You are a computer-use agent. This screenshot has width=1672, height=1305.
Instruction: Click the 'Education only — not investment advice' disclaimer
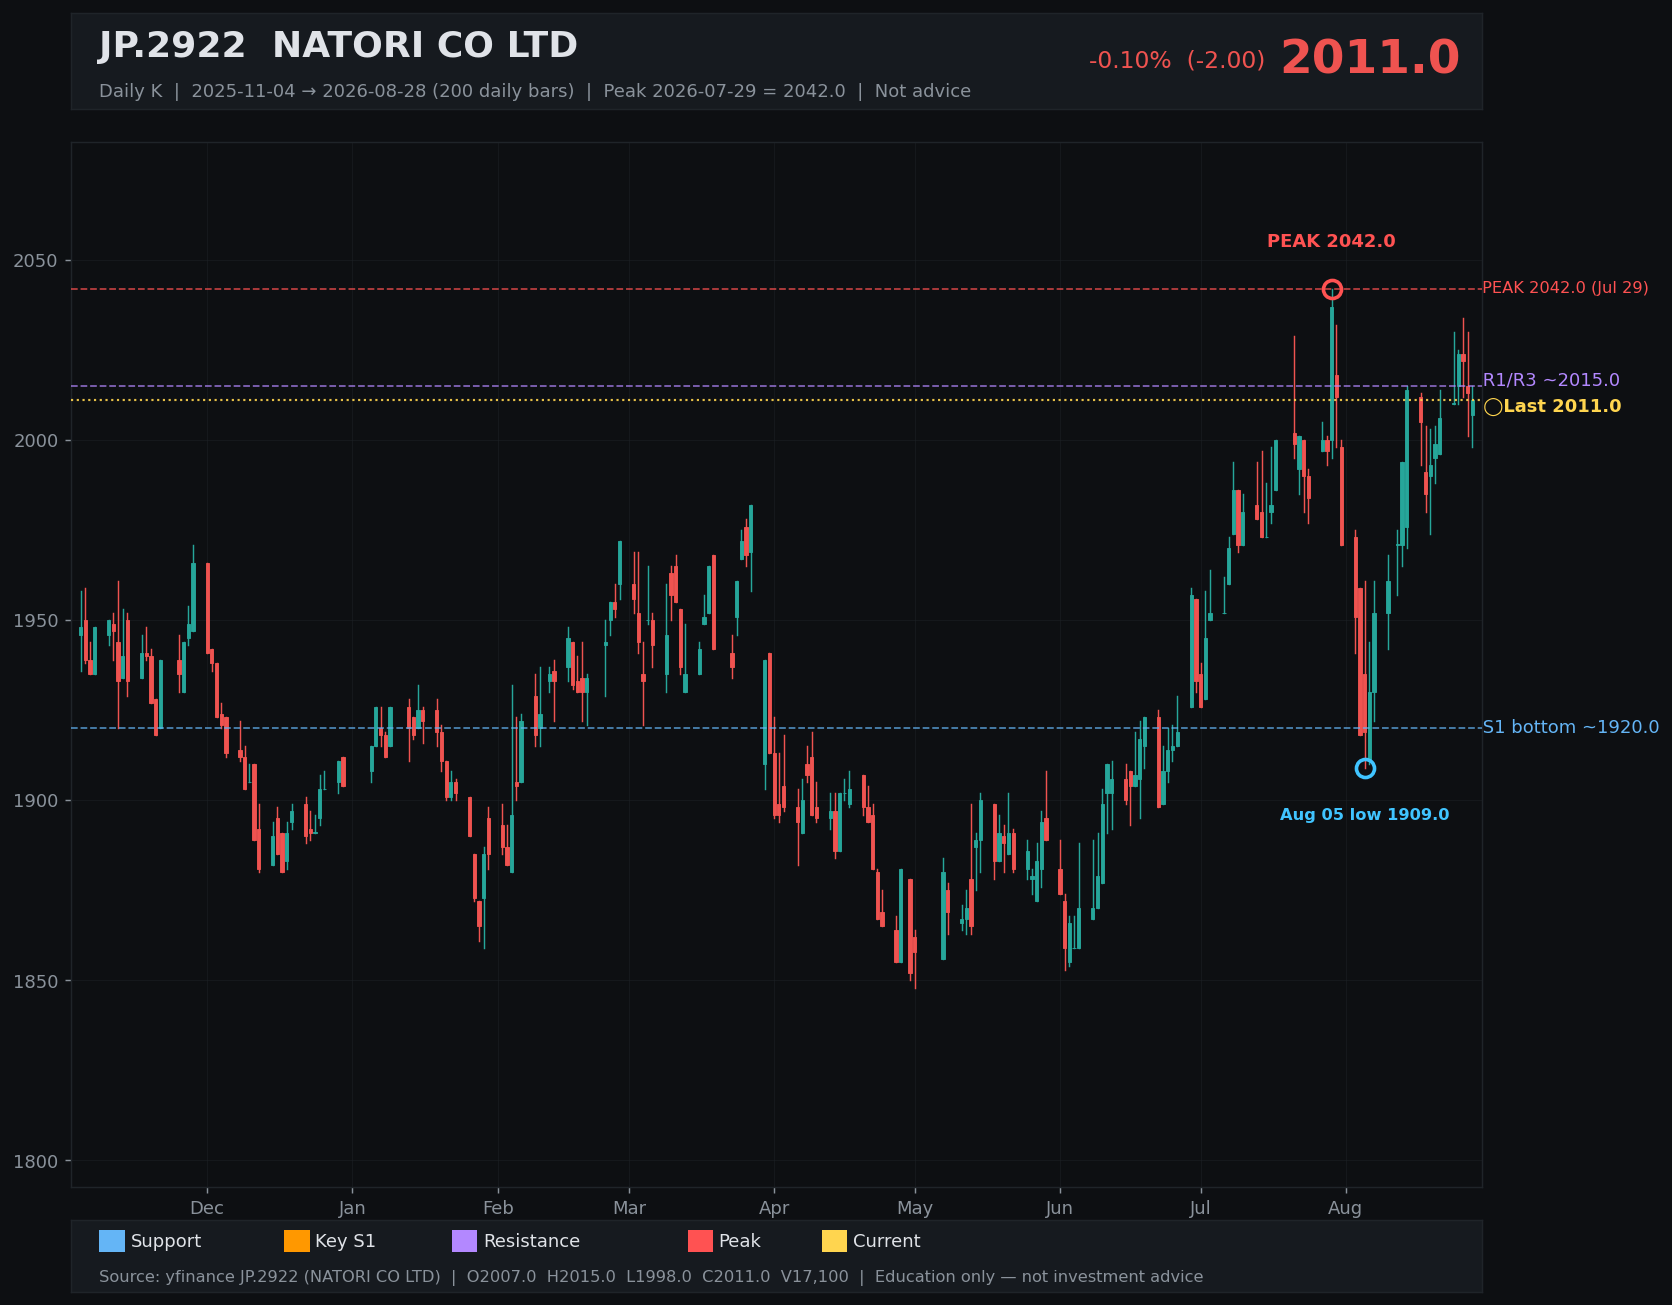click(x=1039, y=1277)
